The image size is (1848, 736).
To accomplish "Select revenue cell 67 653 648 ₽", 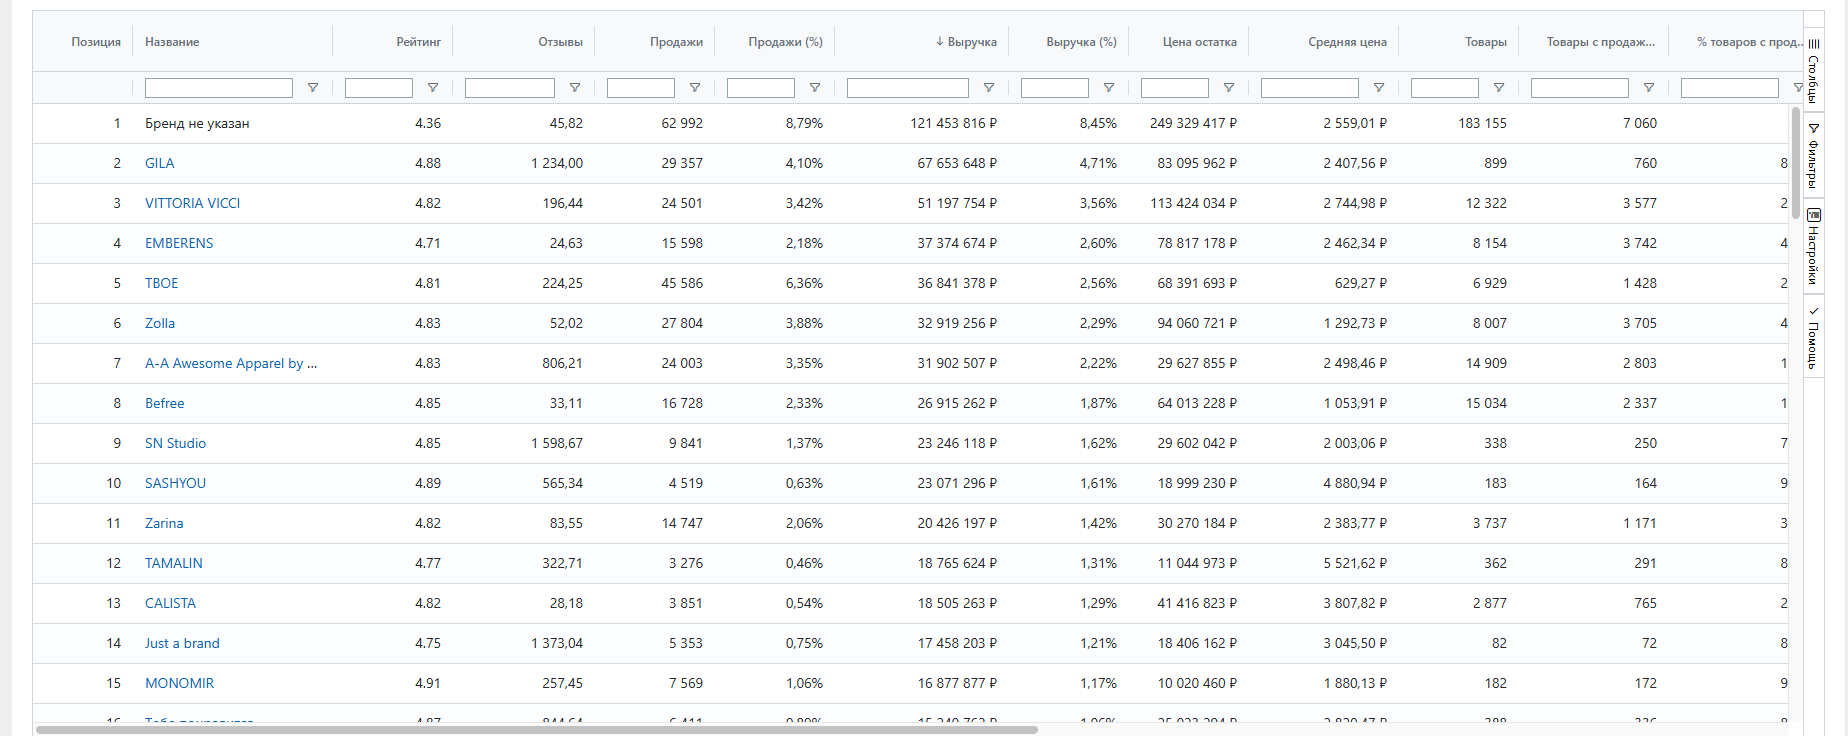I will [x=957, y=163].
